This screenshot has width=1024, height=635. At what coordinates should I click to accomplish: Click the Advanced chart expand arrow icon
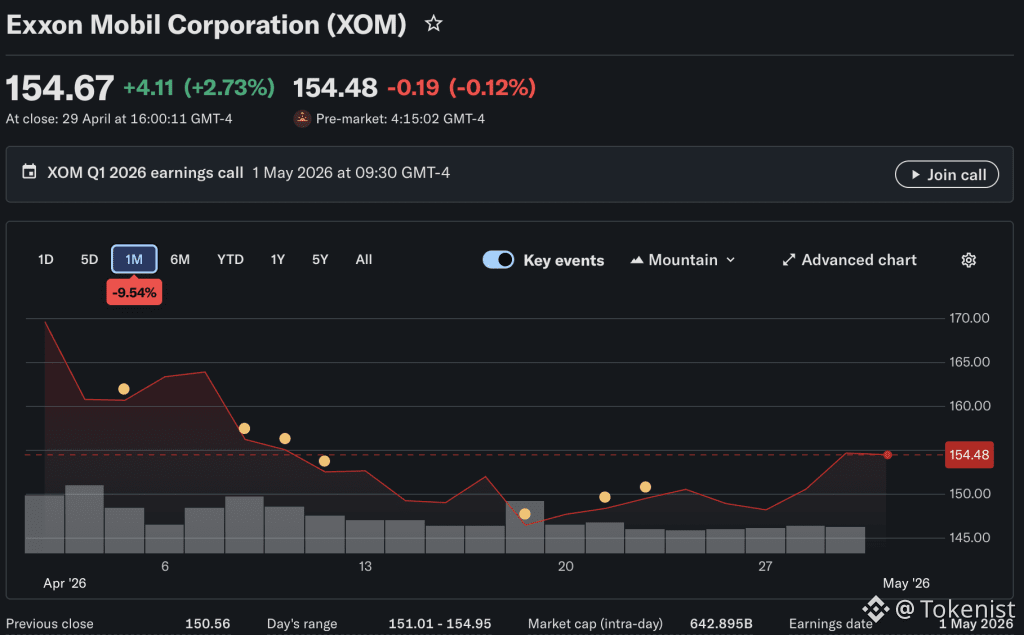(789, 260)
